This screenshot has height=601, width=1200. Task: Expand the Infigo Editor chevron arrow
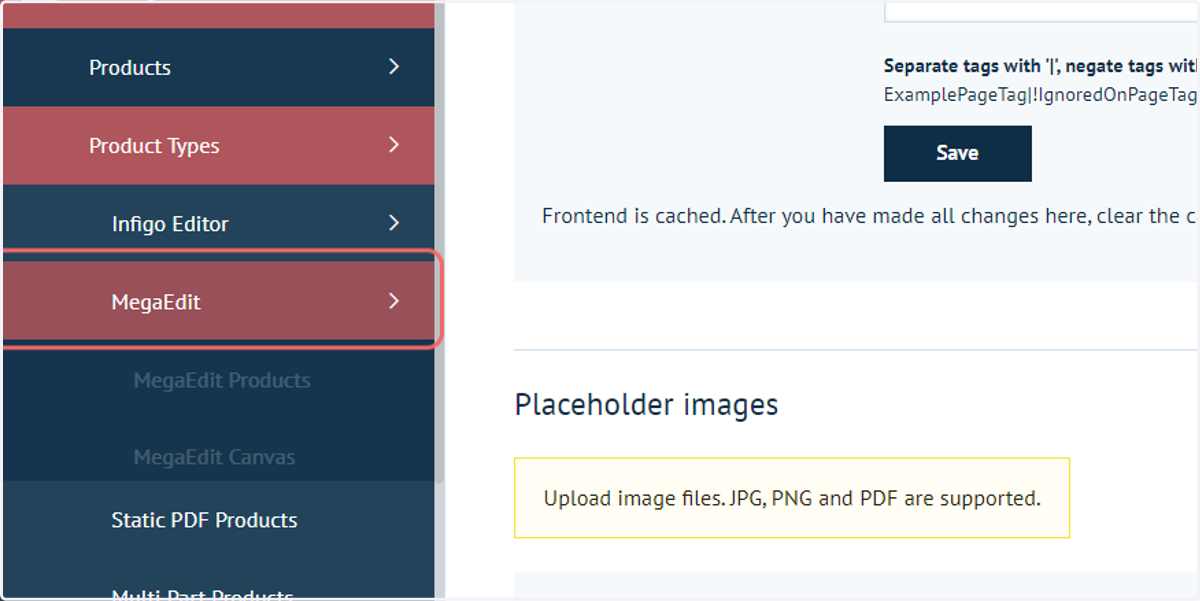(394, 222)
